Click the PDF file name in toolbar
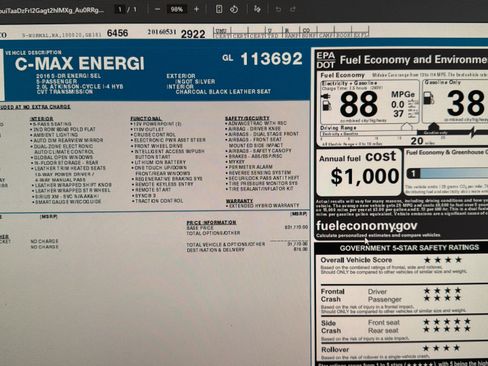Screen dimensions: 488x366 [x=52, y=10]
